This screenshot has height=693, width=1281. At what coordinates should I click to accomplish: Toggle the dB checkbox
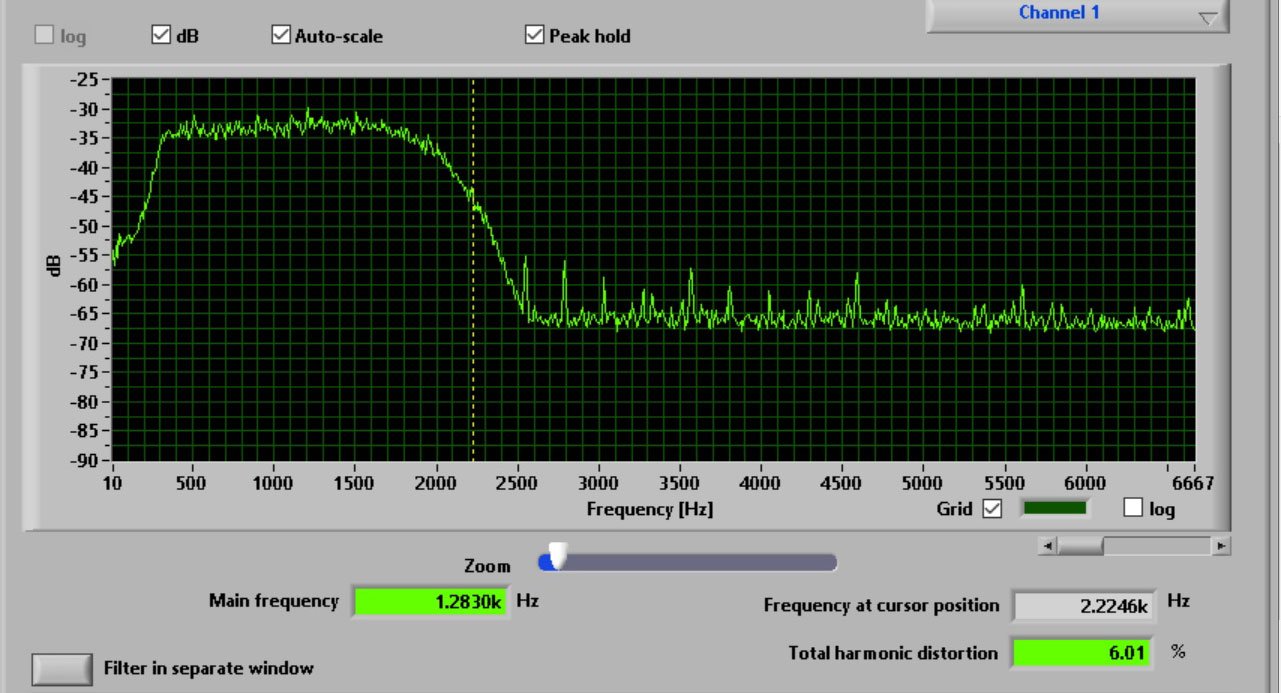click(161, 35)
